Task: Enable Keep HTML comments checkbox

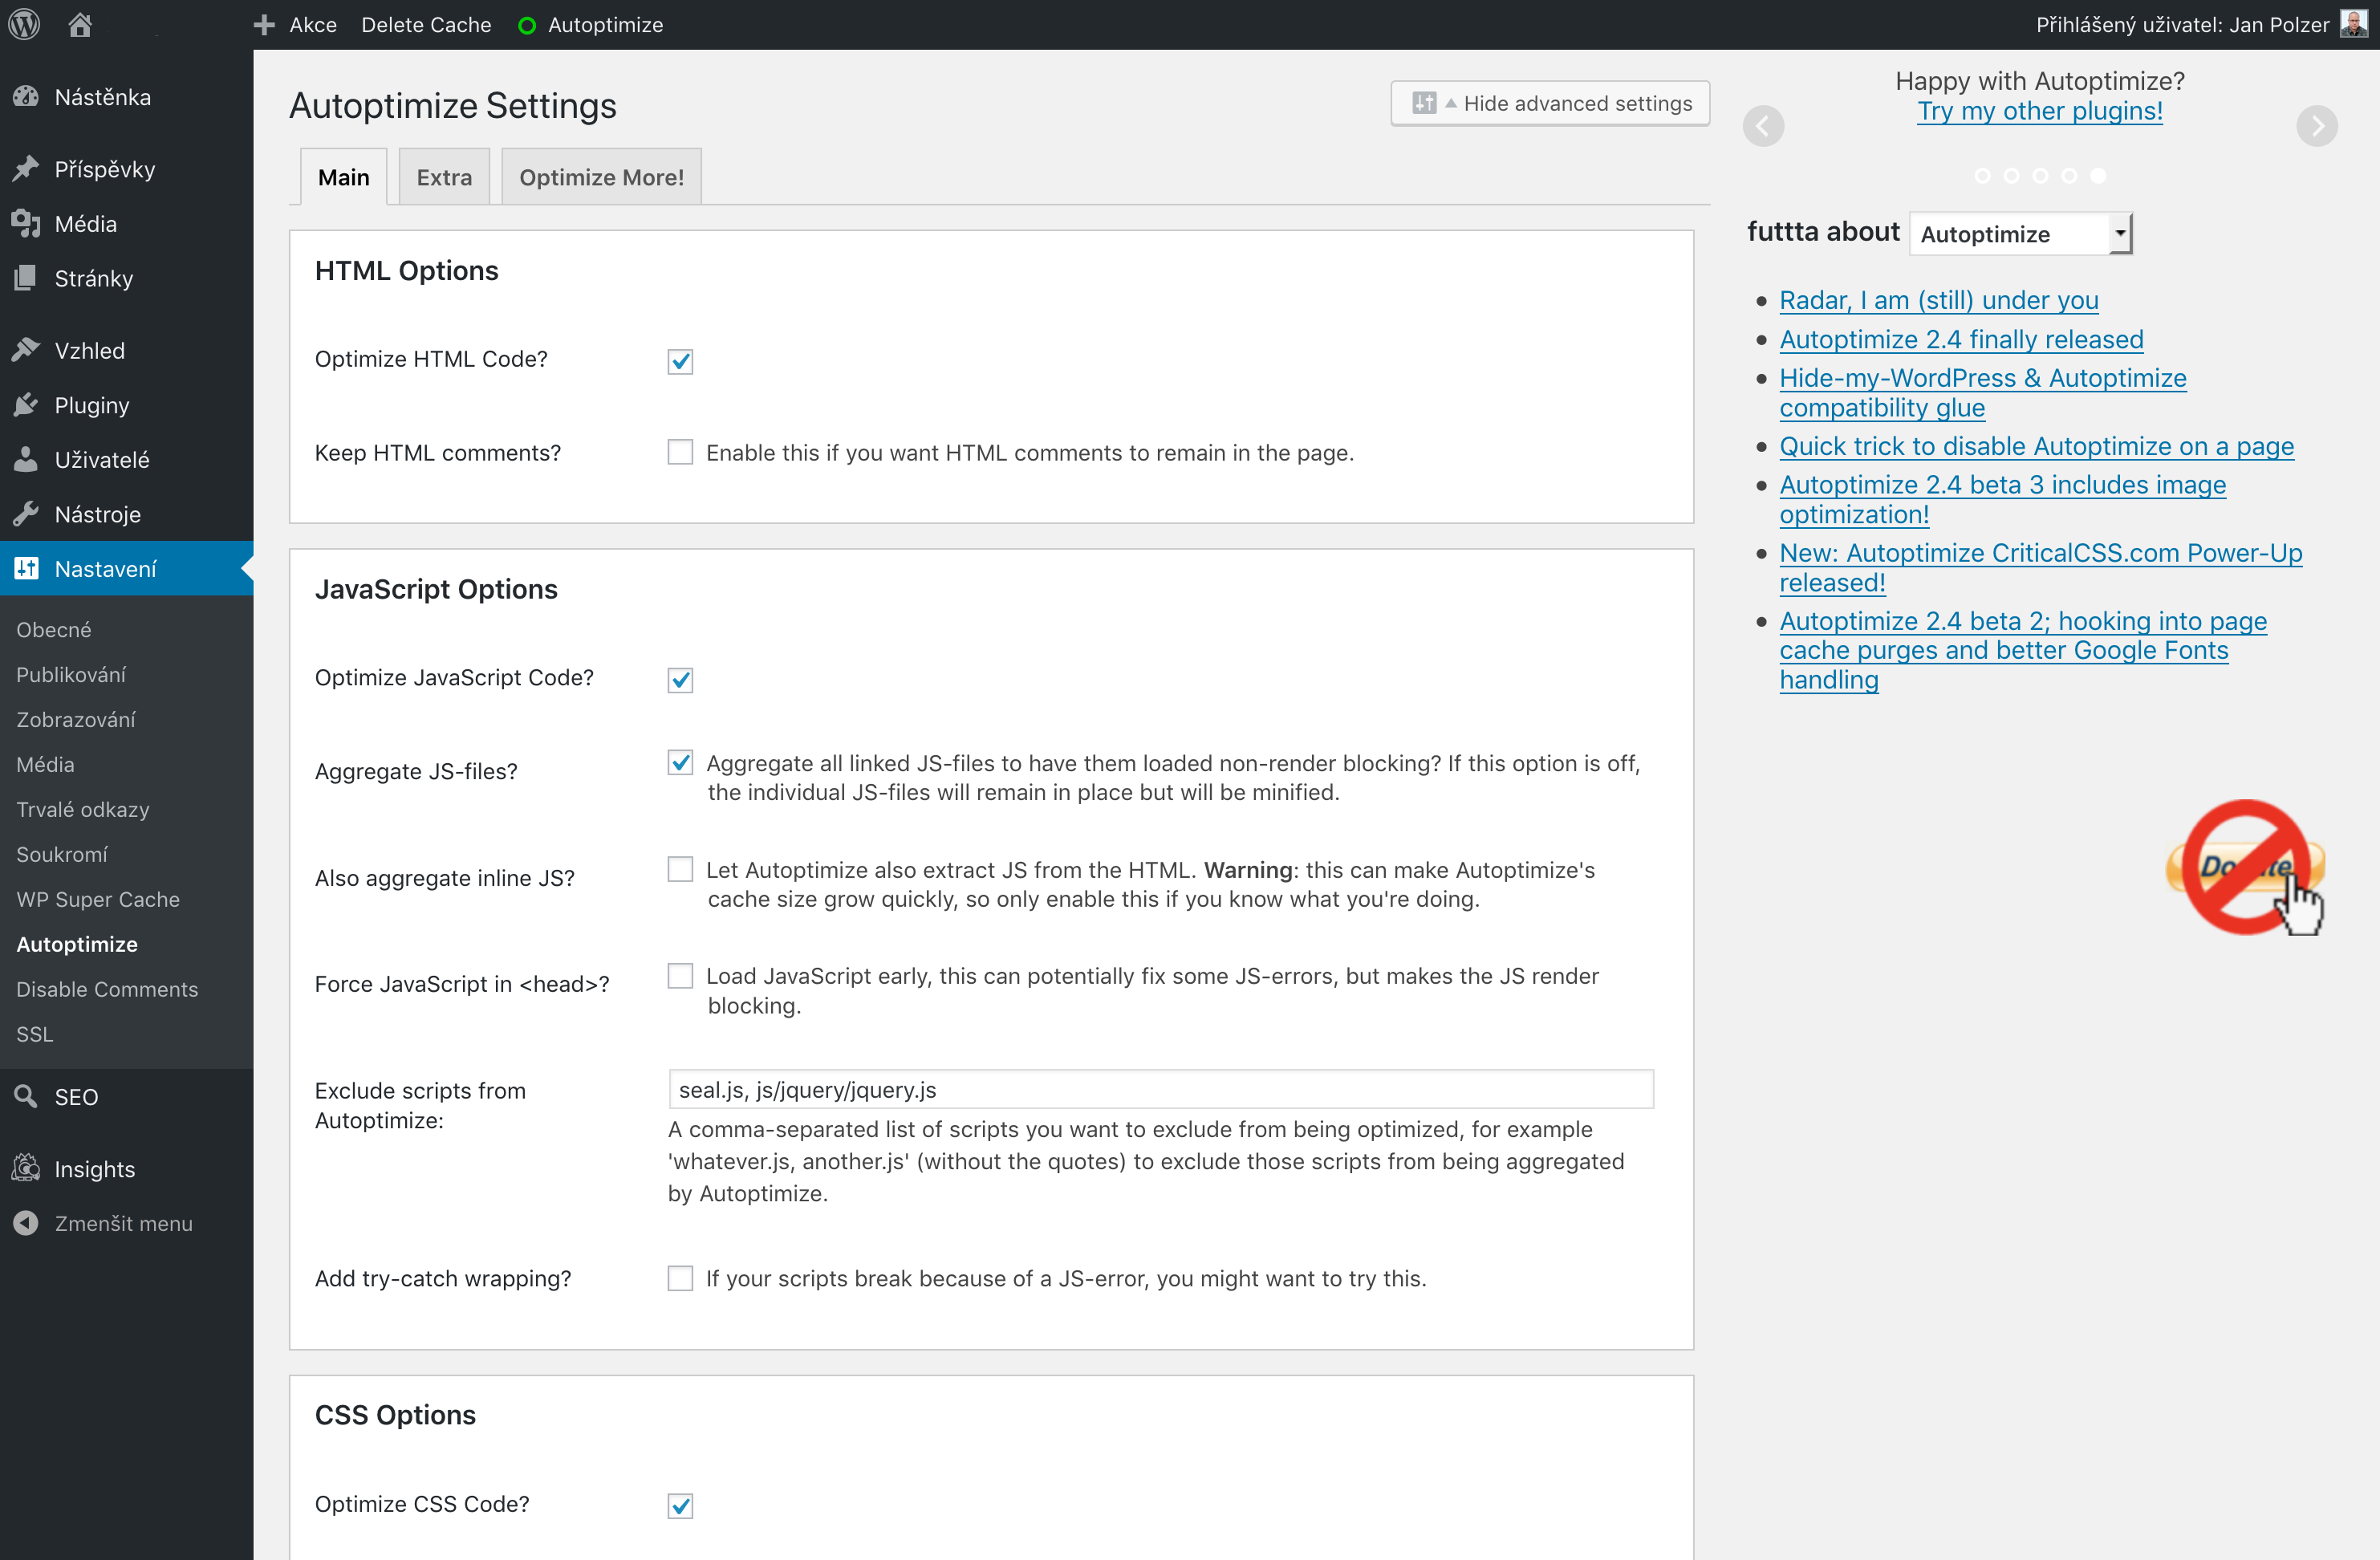Action: tap(680, 452)
